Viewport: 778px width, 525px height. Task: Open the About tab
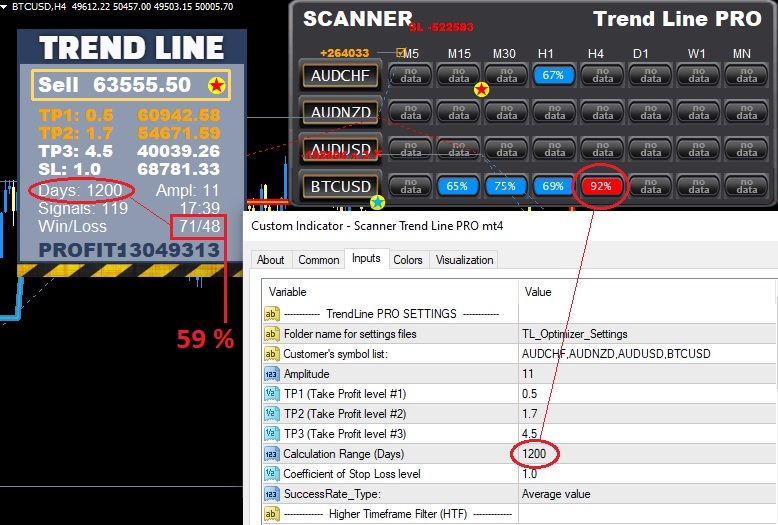270,260
